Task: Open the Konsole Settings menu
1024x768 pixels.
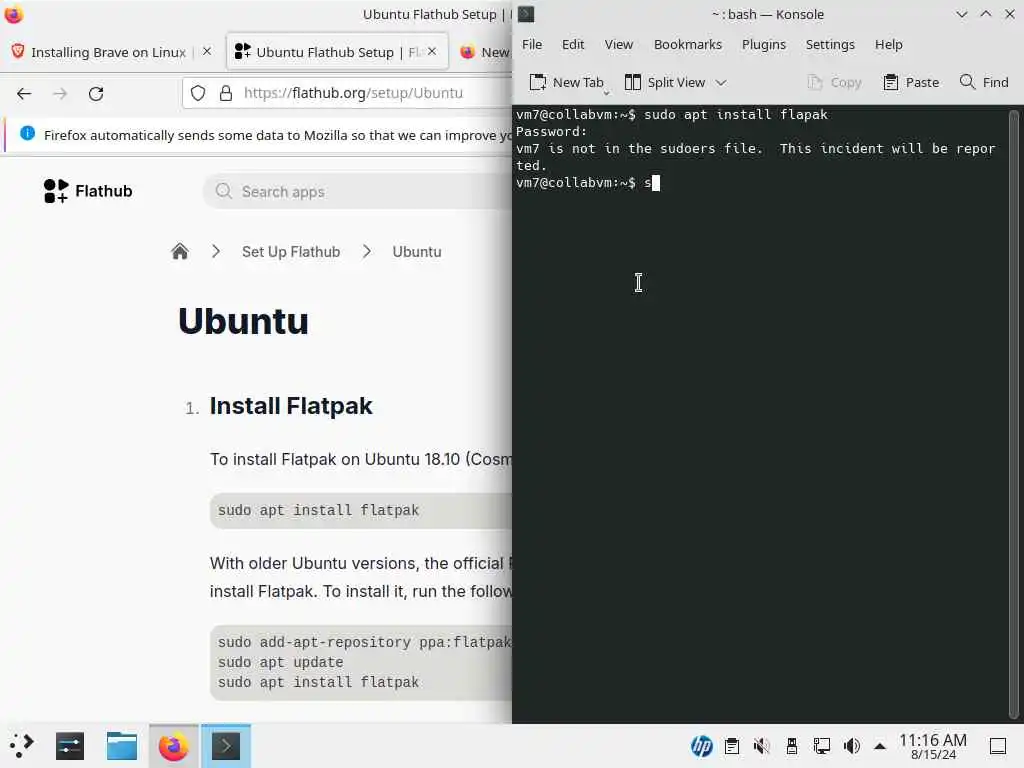Action: tap(830, 44)
